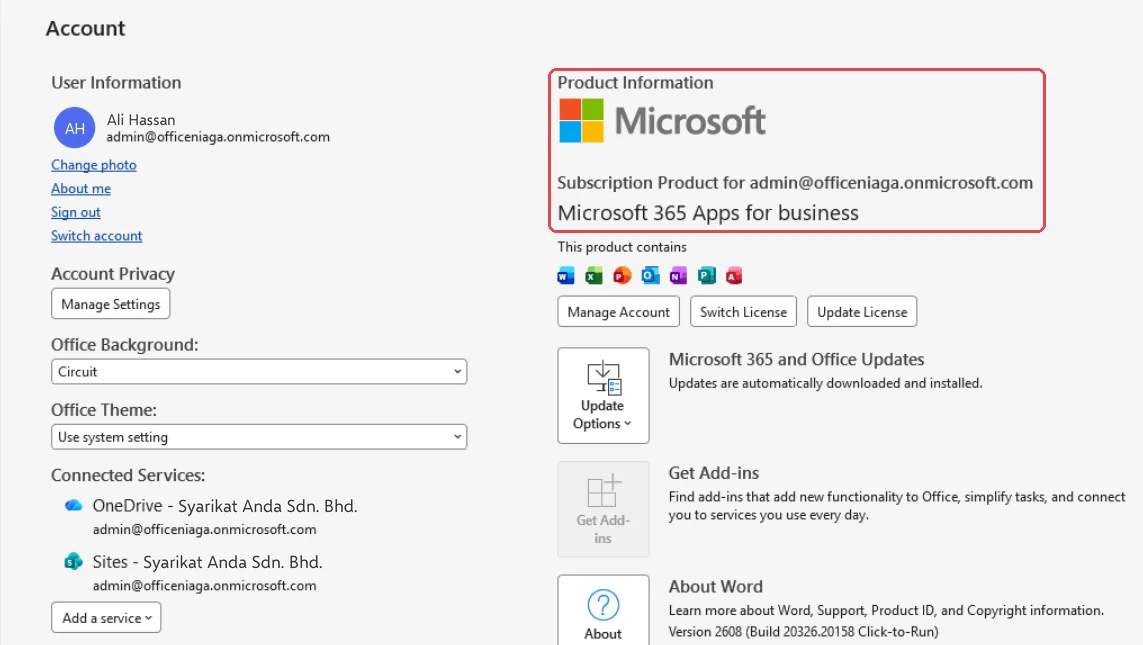The width and height of the screenshot is (1143, 645).
Task: Click the Microsoft 365 Apps for business text
Action: tap(708, 213)
